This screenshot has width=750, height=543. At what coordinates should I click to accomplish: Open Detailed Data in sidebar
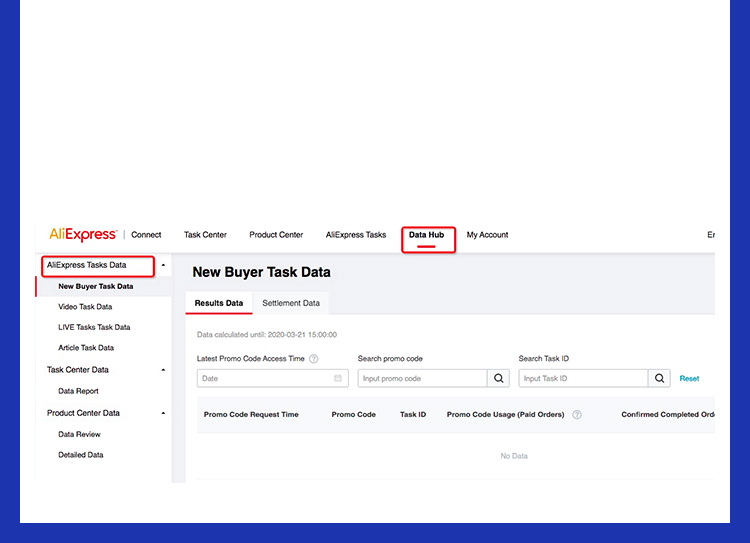[x=81, y=455]
